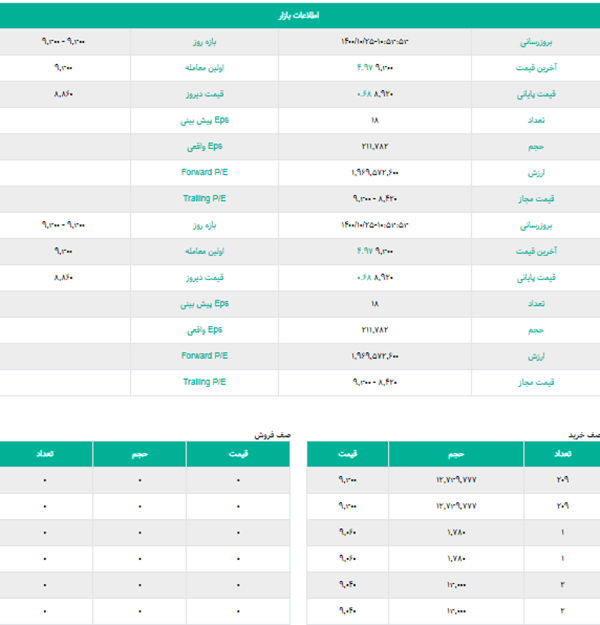Viewport: 600px width, 625px height.
Task: Click the حجم column header in صف فروش table
Action: point(140,454)
